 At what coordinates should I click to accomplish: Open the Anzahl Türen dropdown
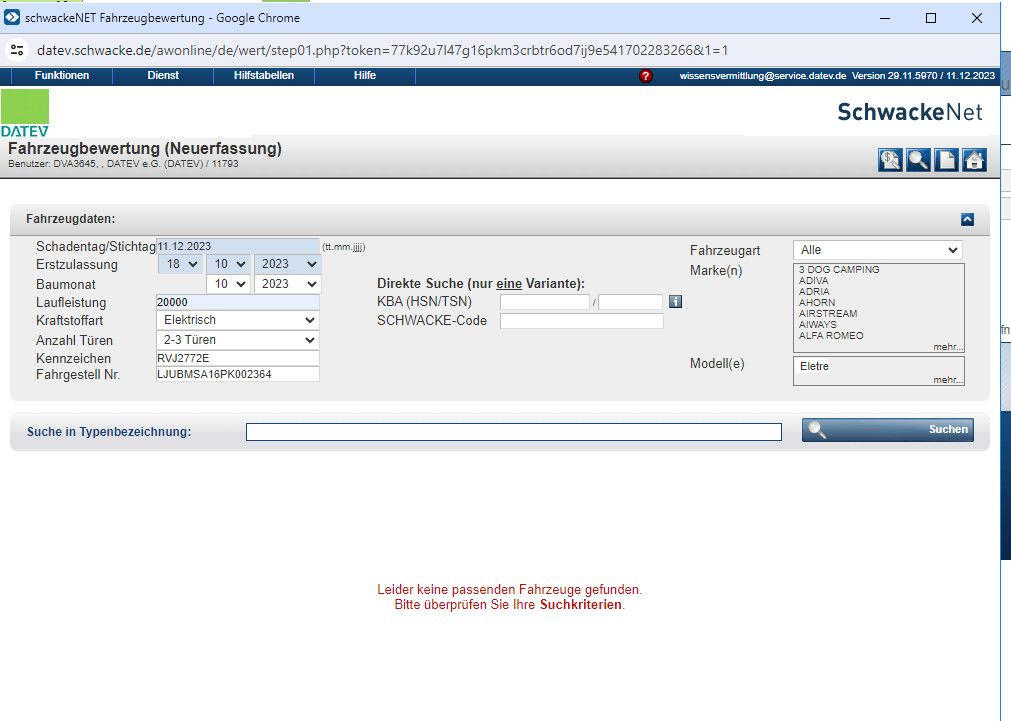point(237,340)
